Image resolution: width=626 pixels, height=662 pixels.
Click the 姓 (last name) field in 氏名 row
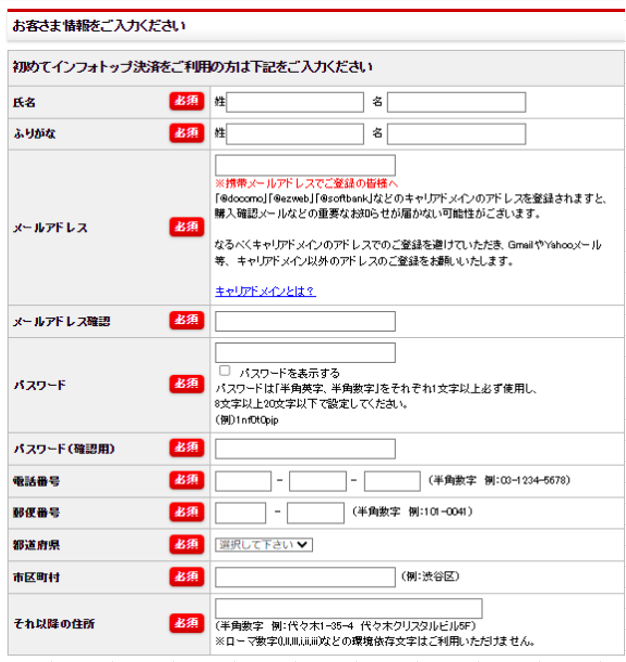tap(296, 102)
